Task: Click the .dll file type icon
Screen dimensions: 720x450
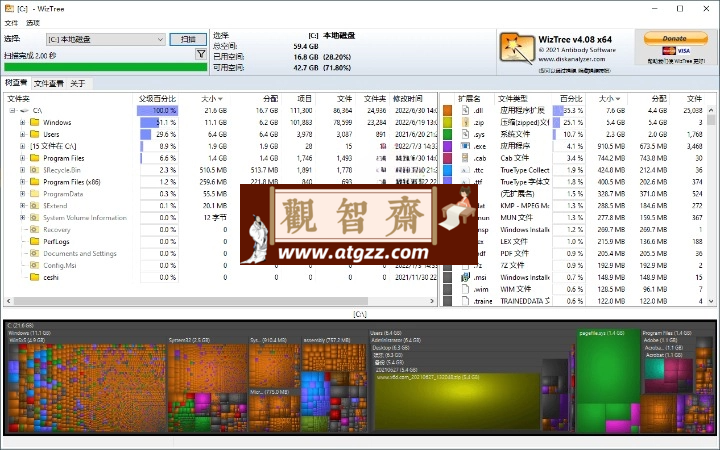Action: 465,110
